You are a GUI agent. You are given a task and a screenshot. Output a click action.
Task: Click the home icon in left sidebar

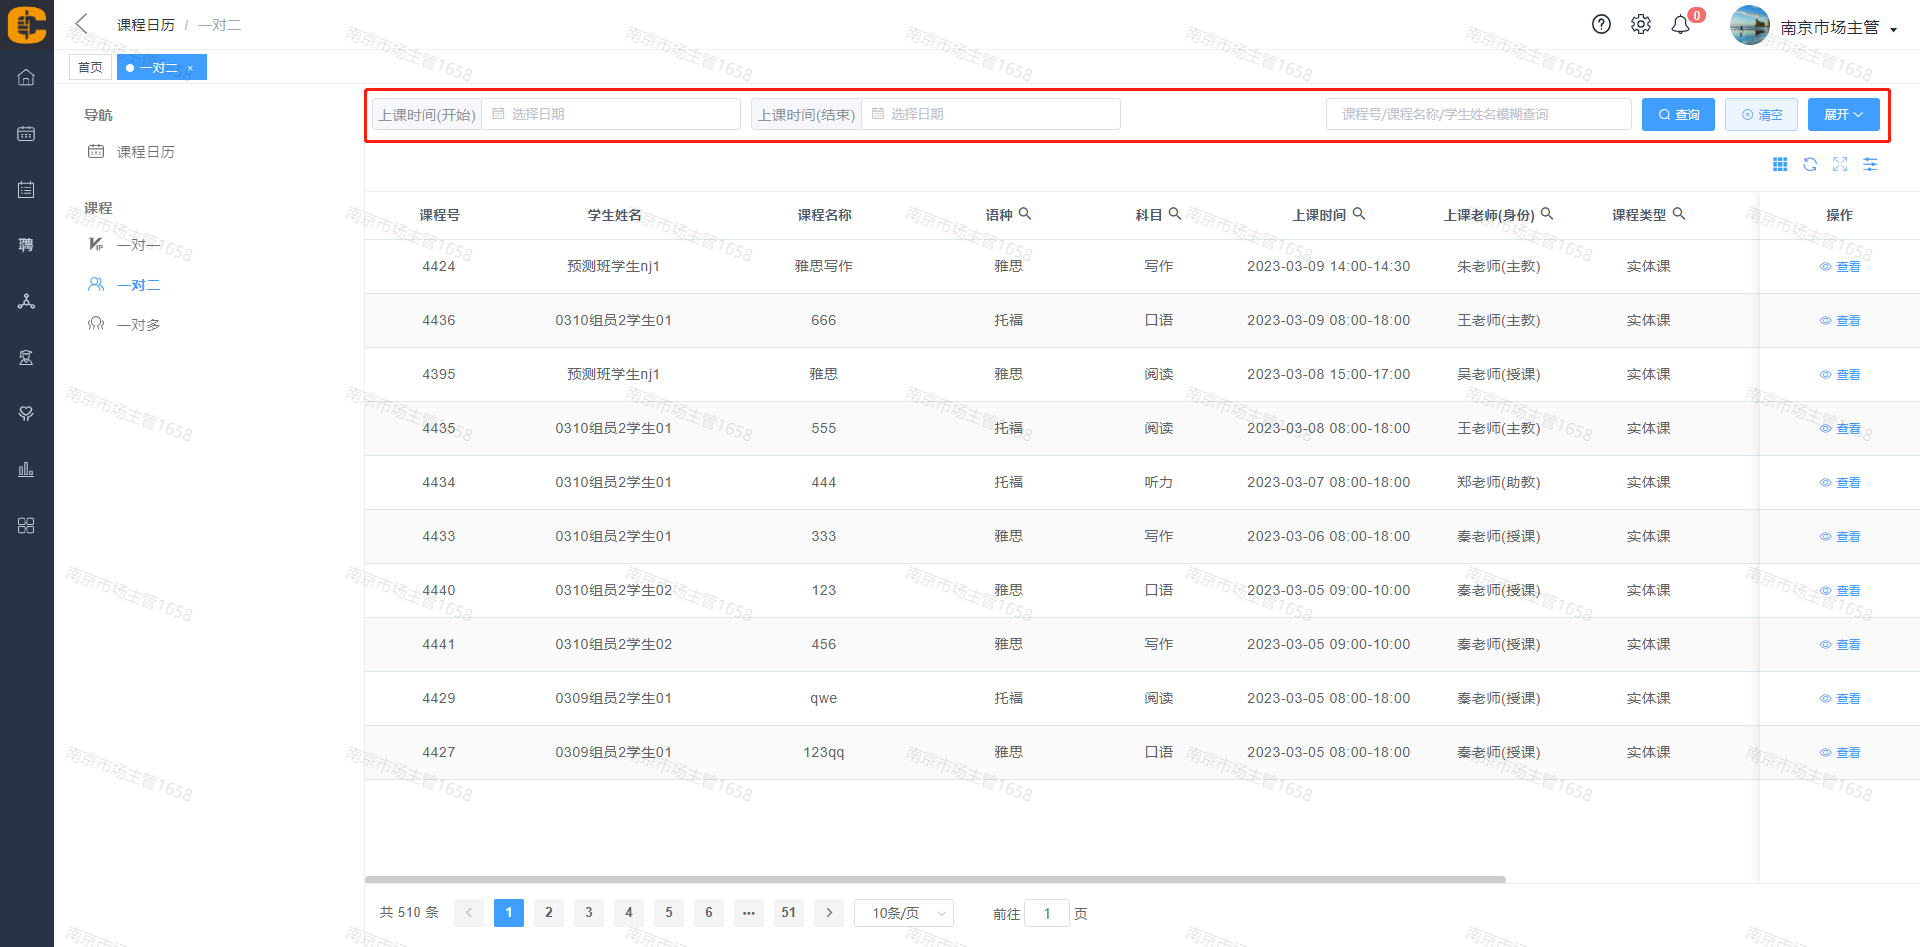click(x=26, y=78)
